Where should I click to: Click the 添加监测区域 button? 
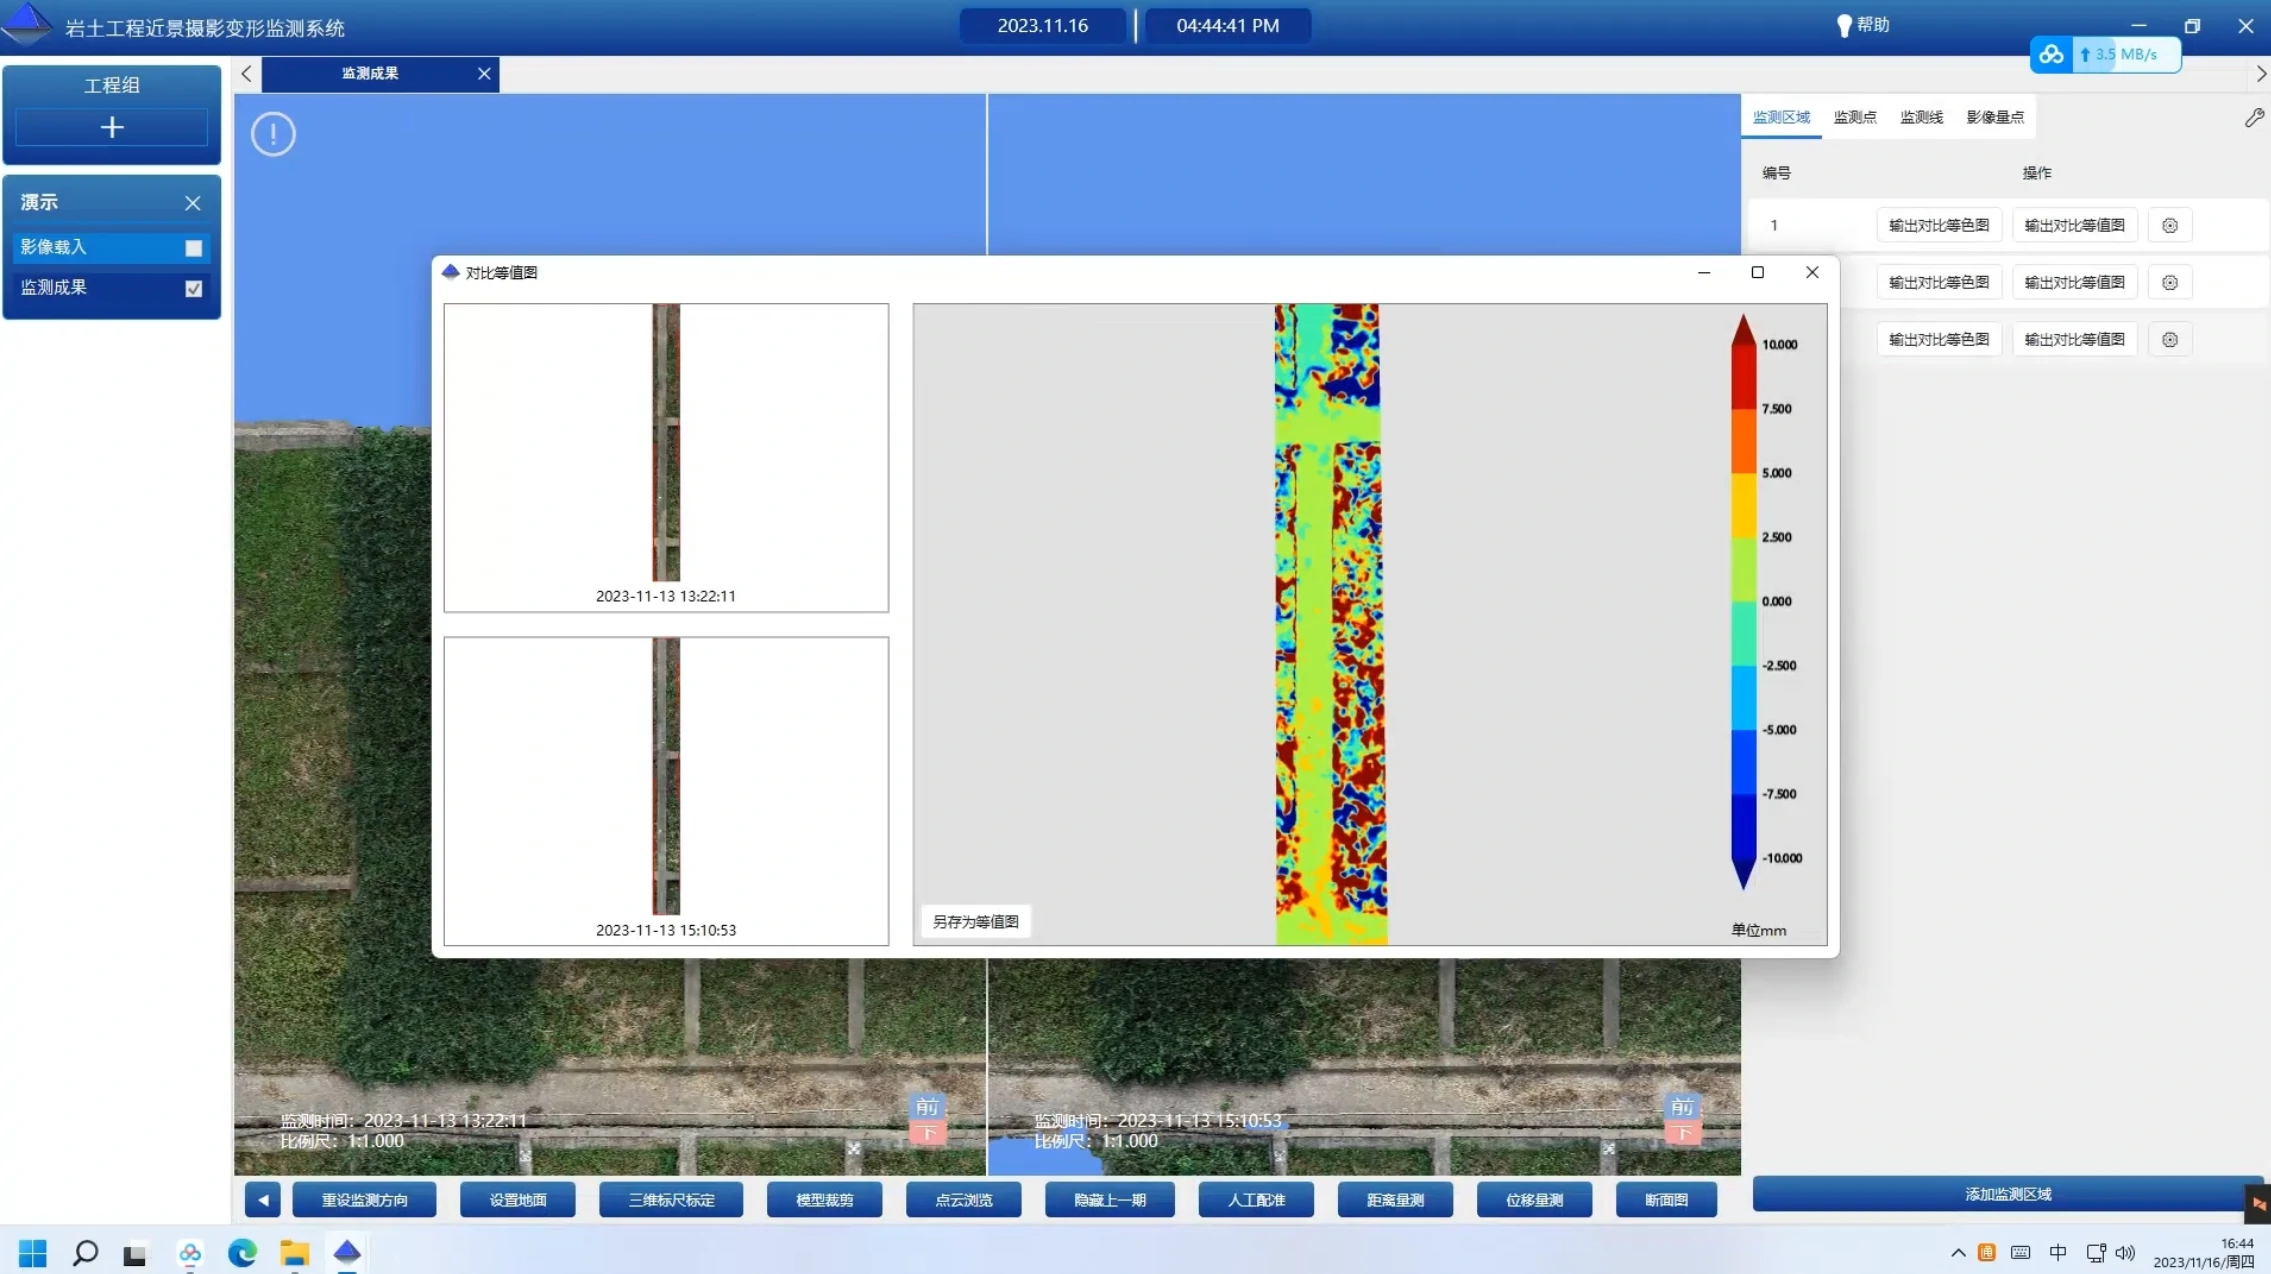coord(2007,1193)
